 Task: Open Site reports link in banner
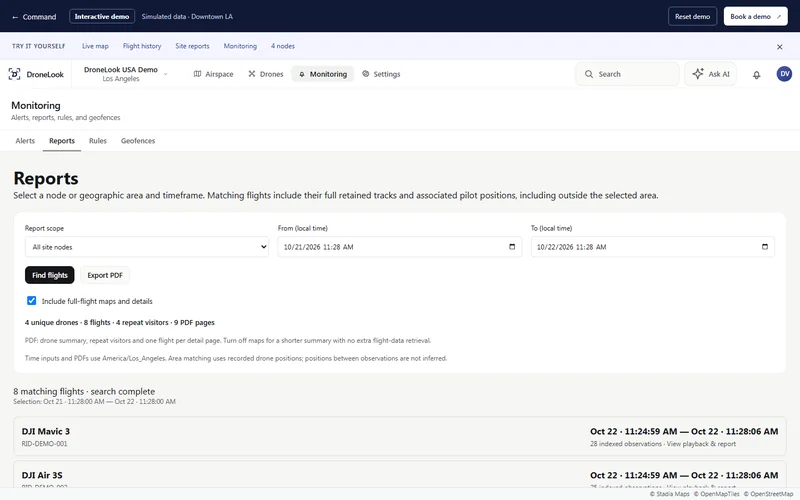(x=192, y=46)
